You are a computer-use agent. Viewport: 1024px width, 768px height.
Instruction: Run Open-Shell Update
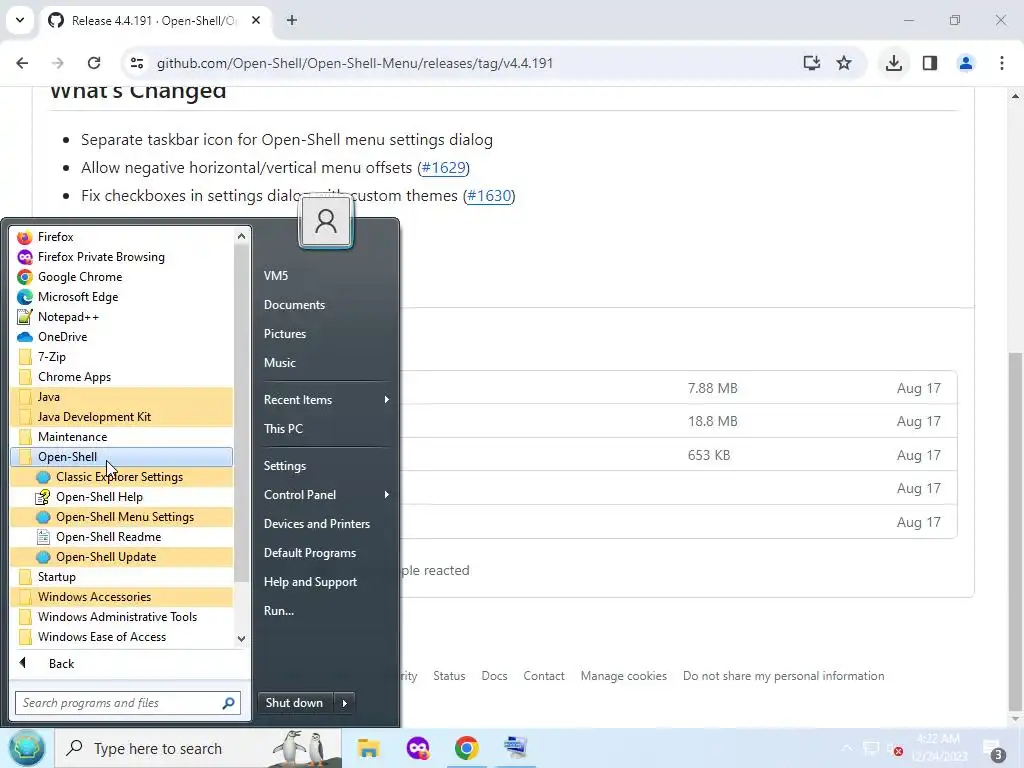pyautogui.click(x=121, y=557)
